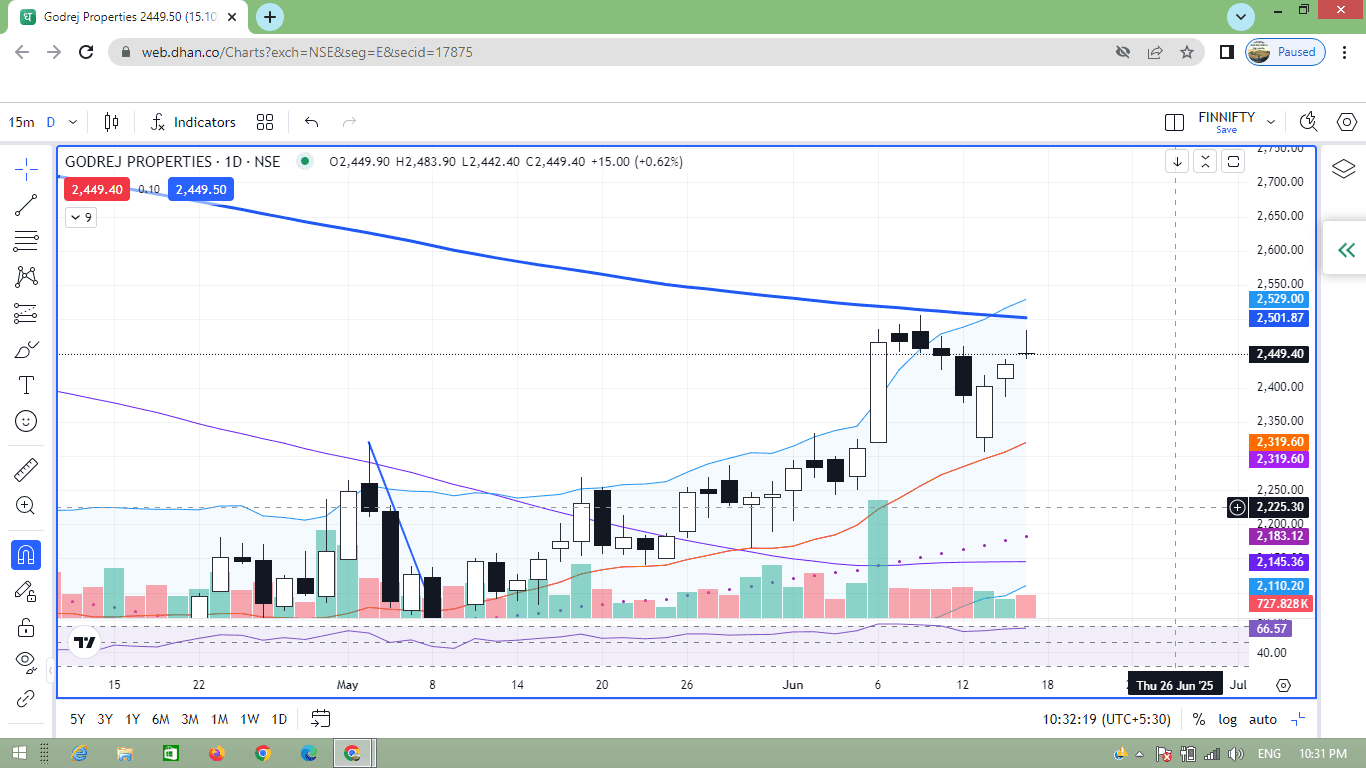Toggle percentage price scale
The width and height of the screenshot is (1366, 768).
(1198, 719)
